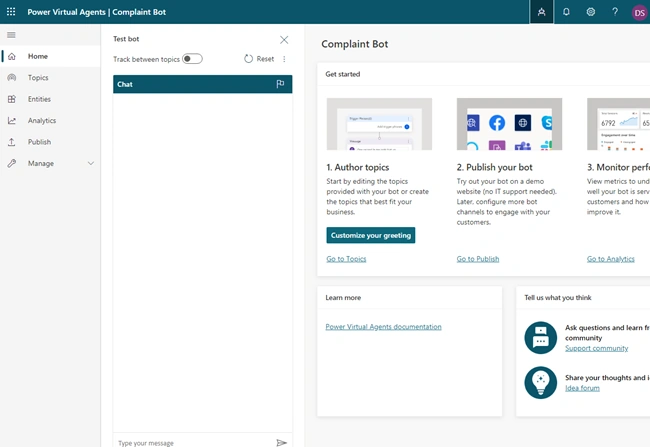This screenshot has width=650, height=447.
Task: Click the 2. Publish your bot heading
Action: 495,167
